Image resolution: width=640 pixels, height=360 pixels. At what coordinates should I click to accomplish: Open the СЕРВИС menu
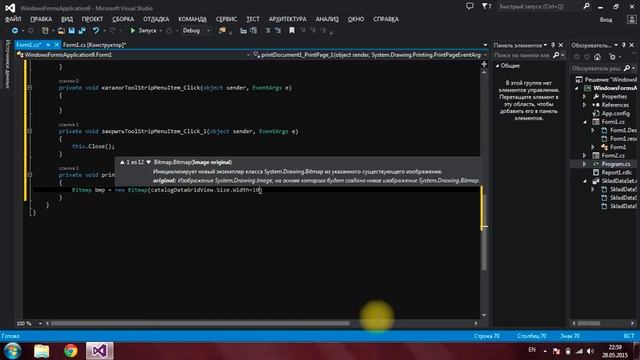[x=226, y=19]
